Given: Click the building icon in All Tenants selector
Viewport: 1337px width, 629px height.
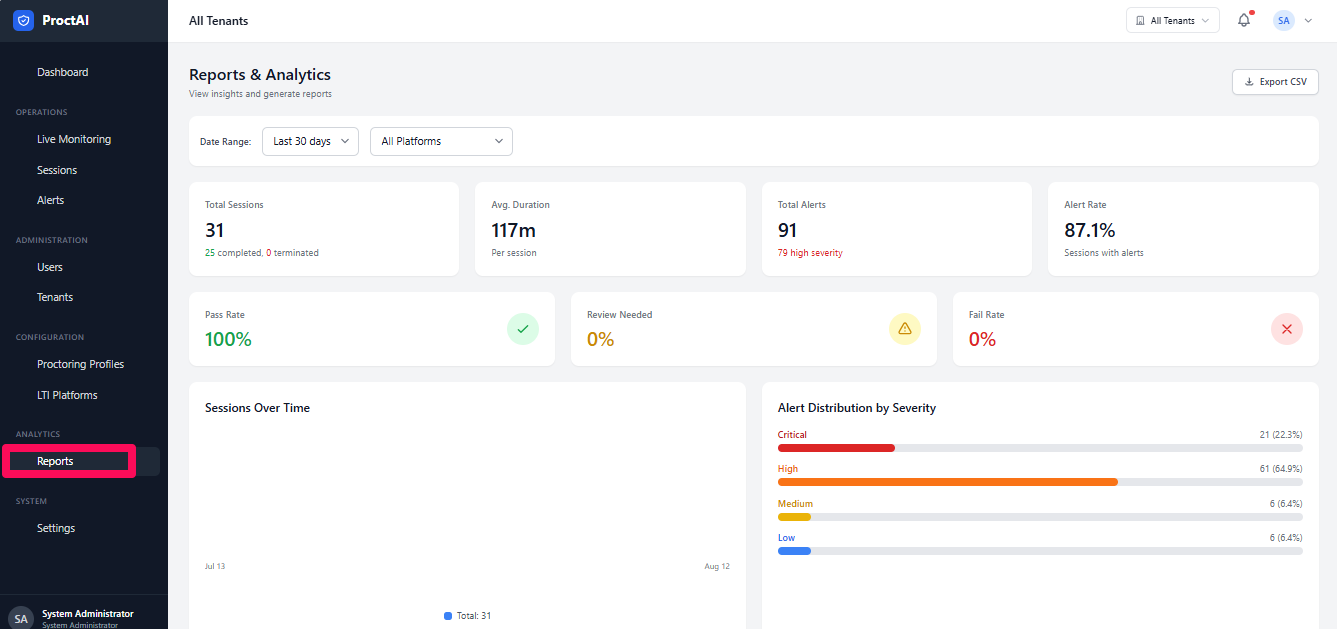Looking at the screenshot, I should [1141, 20].
